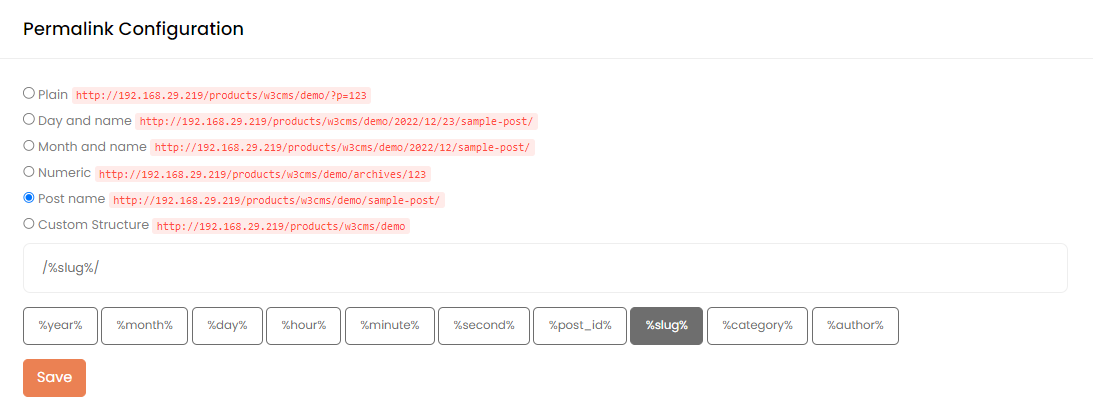1093x420 pixels.
Task: Insert the %post_id% tag
Action: 579,326
